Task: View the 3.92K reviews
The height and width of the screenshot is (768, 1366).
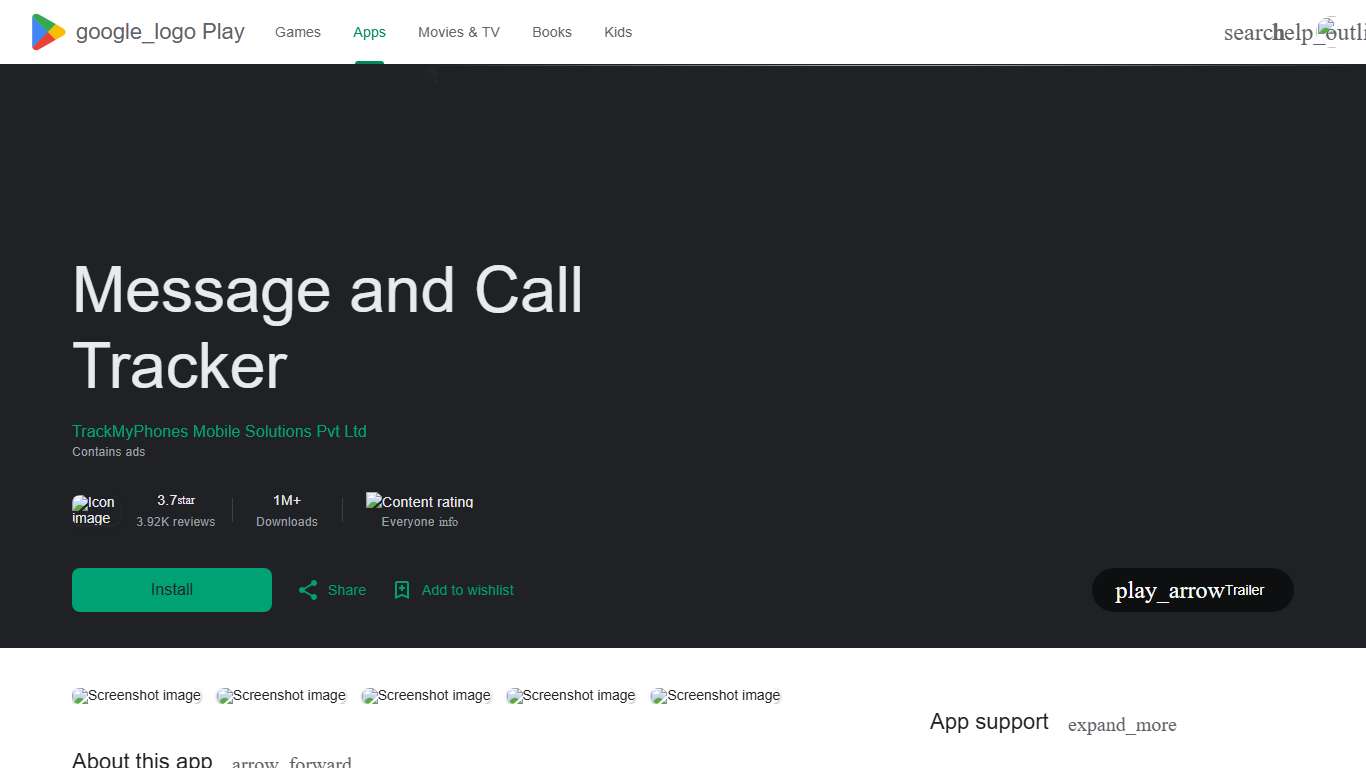Action: (176, 521)
